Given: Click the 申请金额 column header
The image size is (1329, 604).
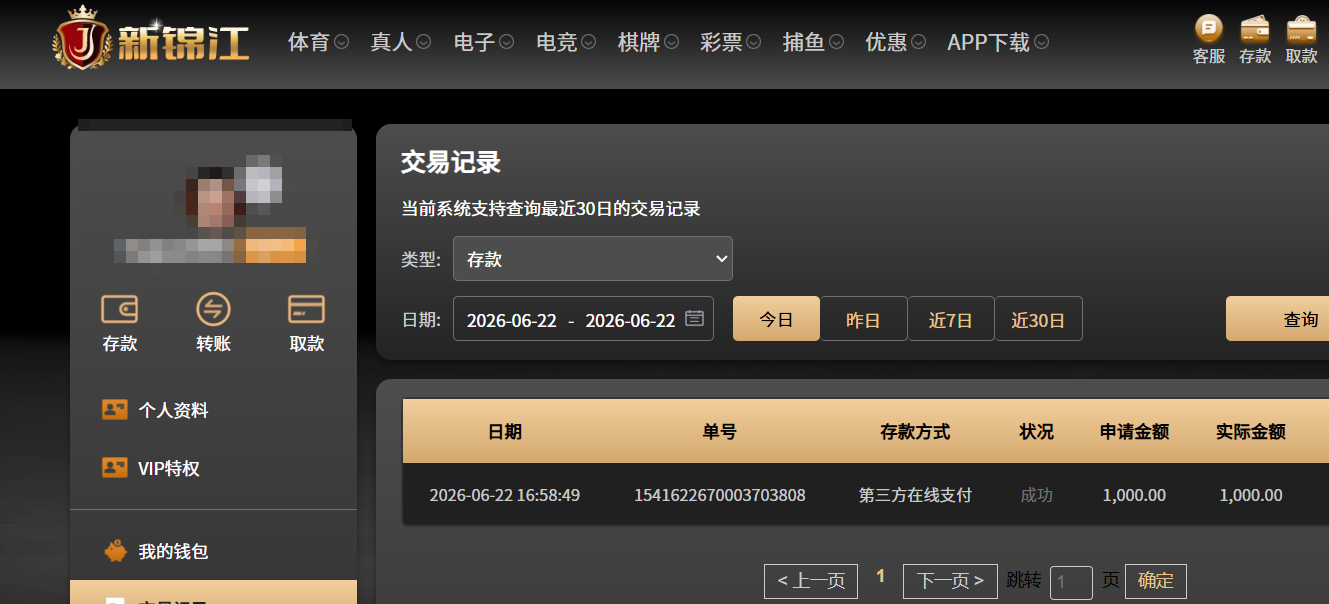Looking at the screenshot, I should coord(1135,432).
